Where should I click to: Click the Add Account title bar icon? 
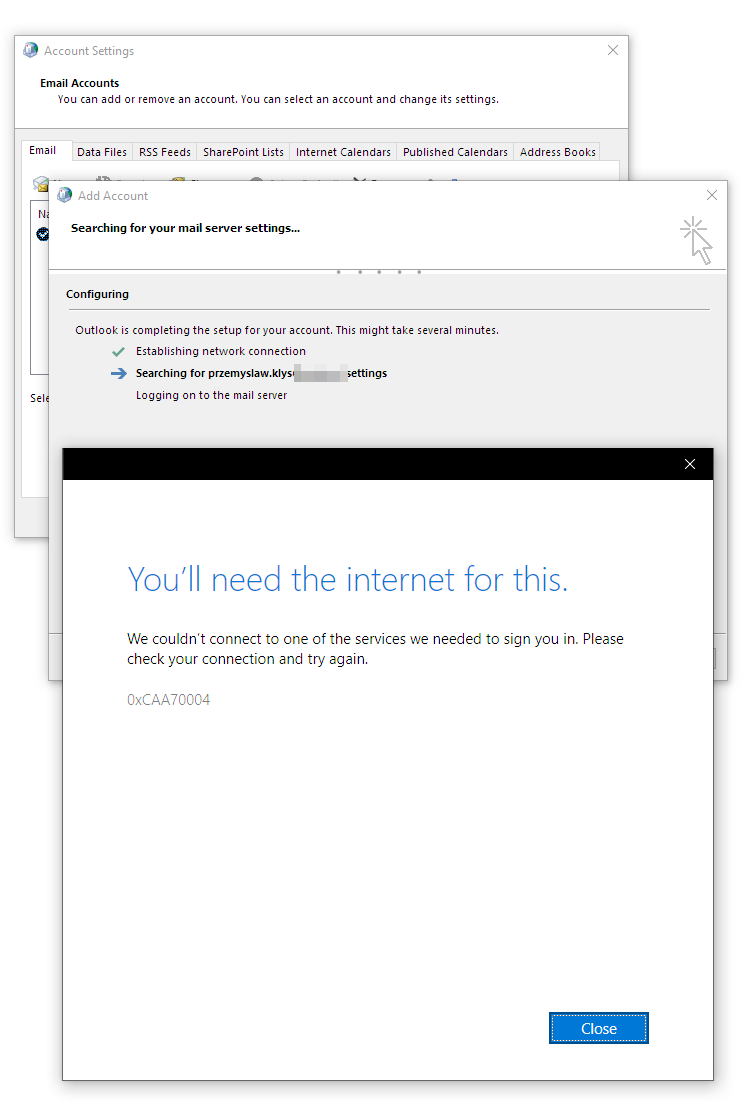tap(65, 196)
